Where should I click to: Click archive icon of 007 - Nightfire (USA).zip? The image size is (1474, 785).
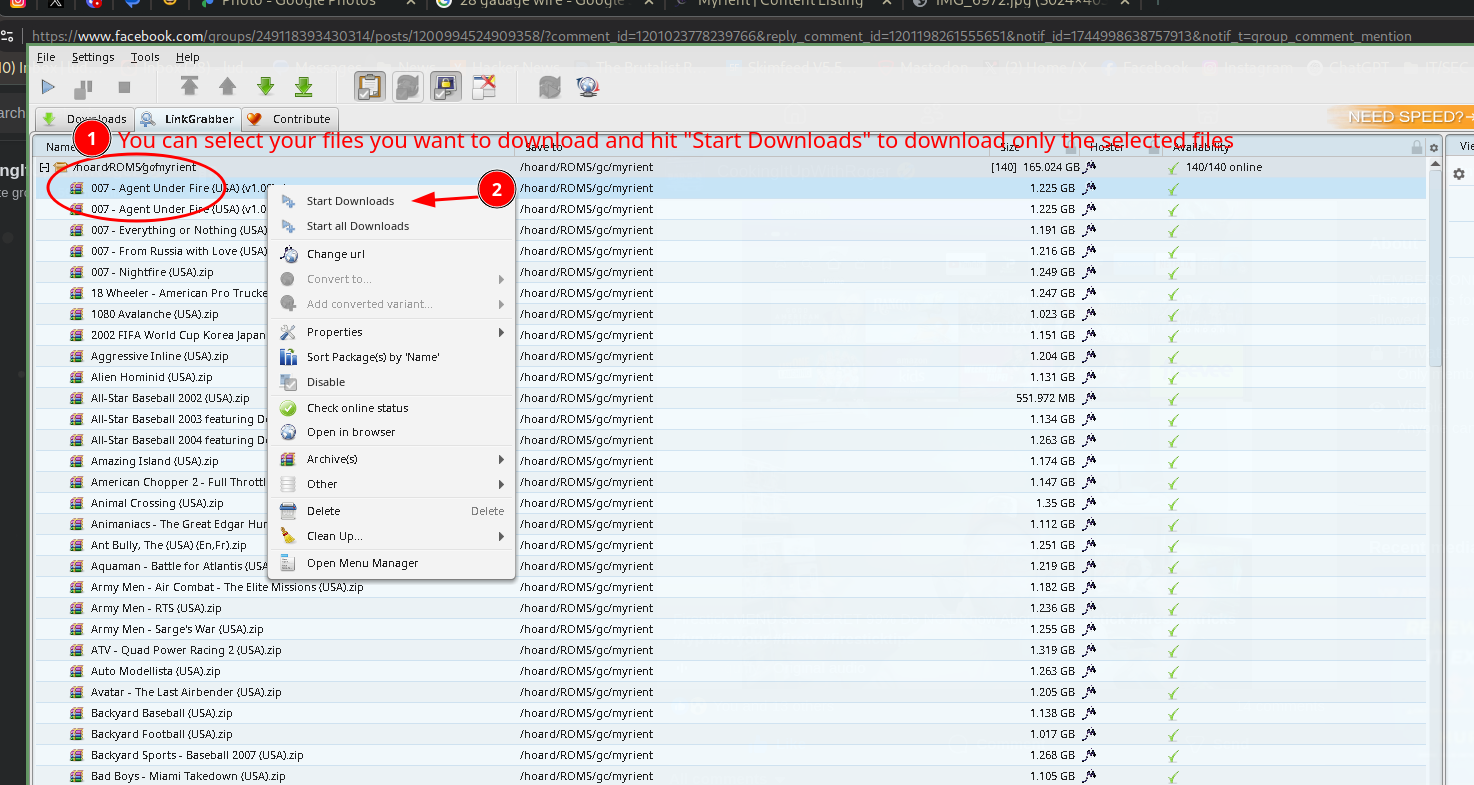point(77,272)
